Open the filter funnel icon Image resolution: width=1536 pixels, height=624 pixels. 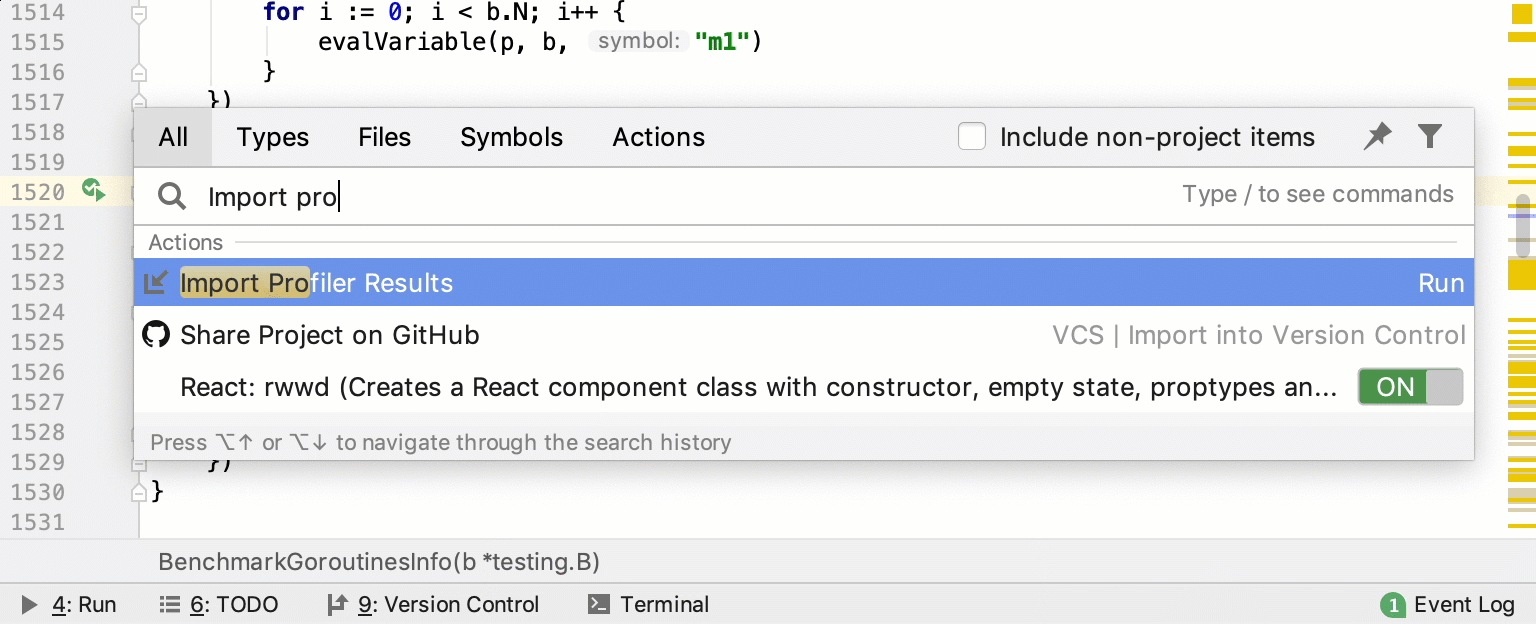click(x=1430, y=136)
